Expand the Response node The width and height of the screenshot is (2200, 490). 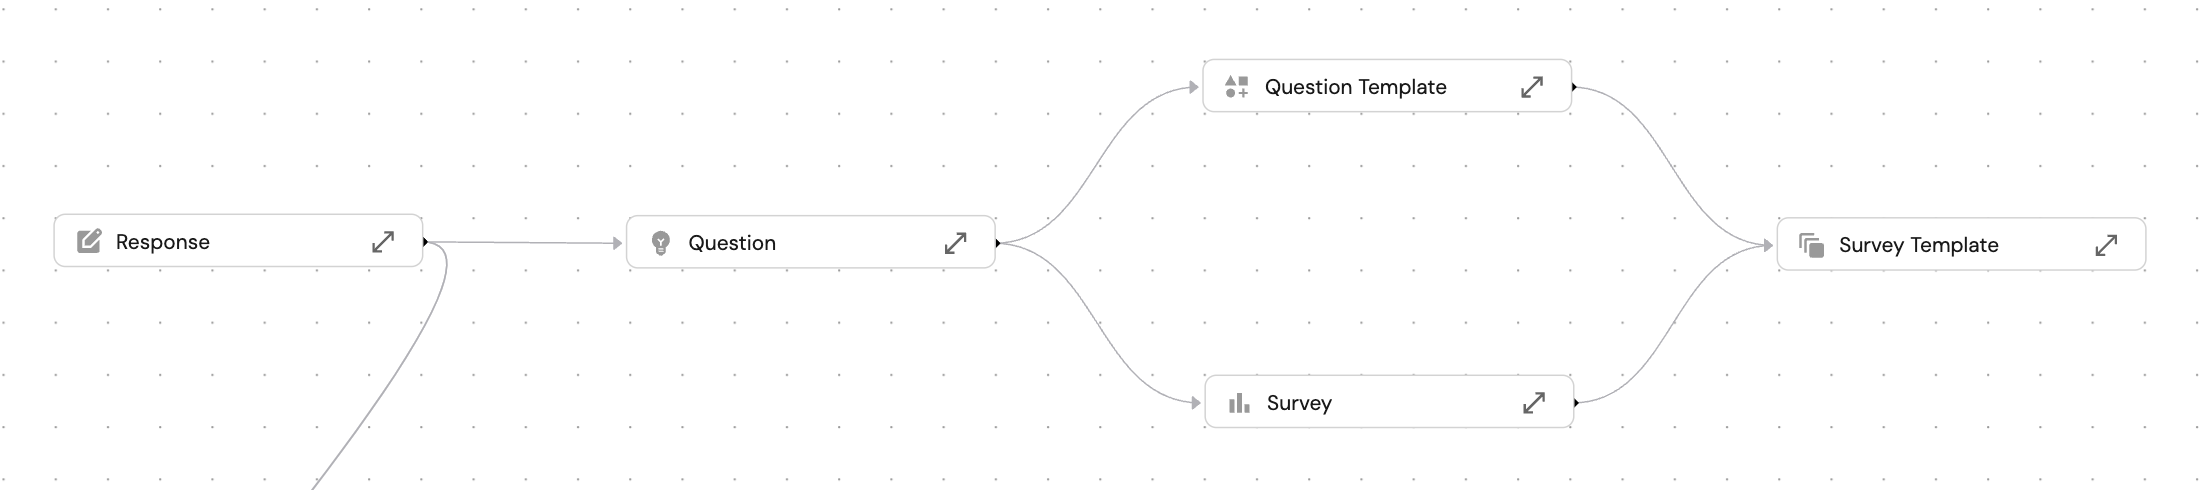[383, 241]
